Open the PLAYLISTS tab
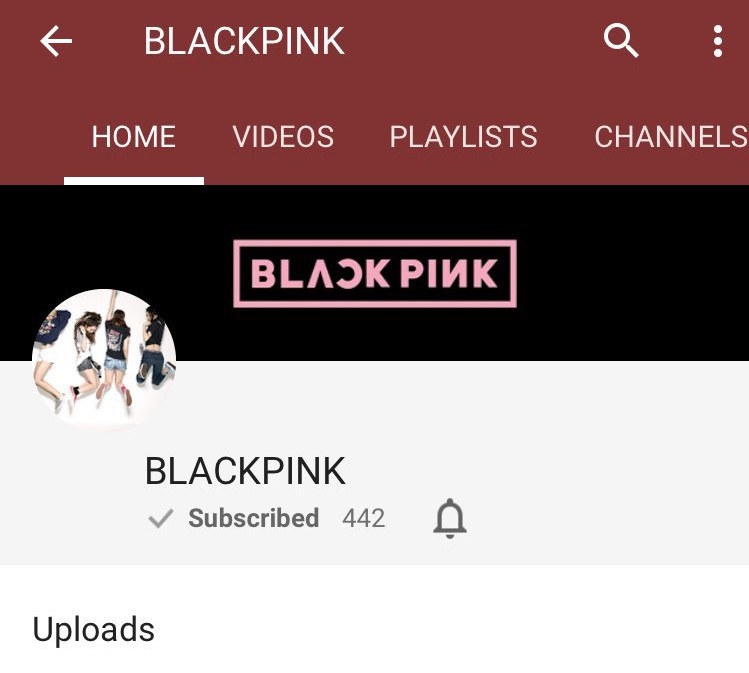 [463, 137]
